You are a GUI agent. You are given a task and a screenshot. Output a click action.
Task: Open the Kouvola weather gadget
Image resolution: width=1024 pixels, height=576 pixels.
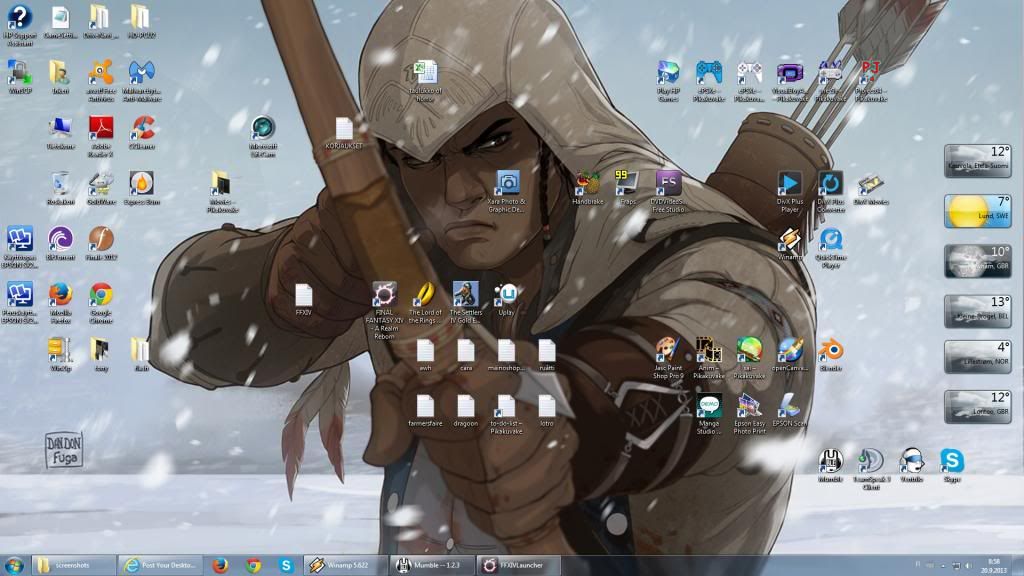977,161
